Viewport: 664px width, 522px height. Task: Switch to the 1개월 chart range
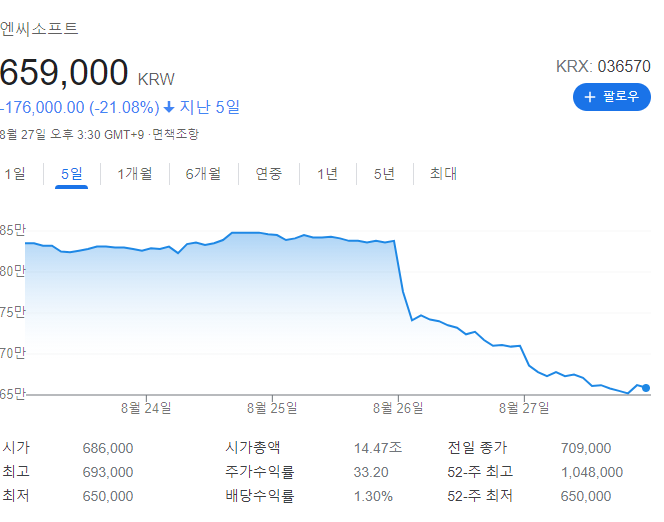tap(134, 174)
